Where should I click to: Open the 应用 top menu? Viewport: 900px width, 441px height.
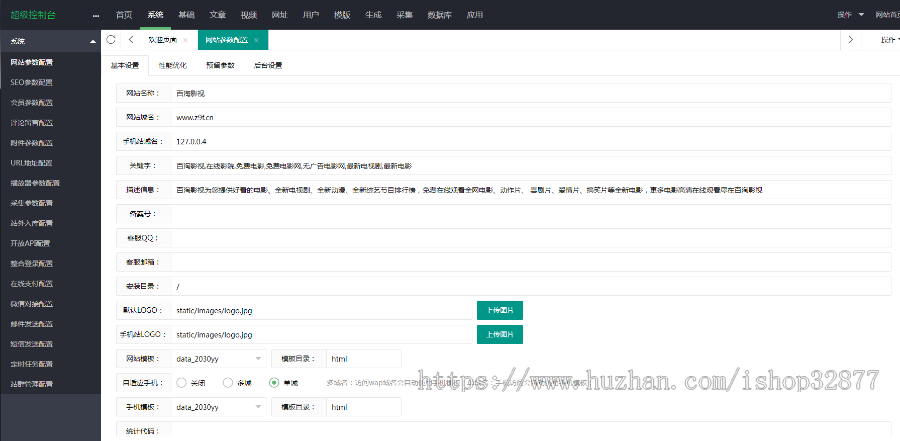tap(475, 15)
